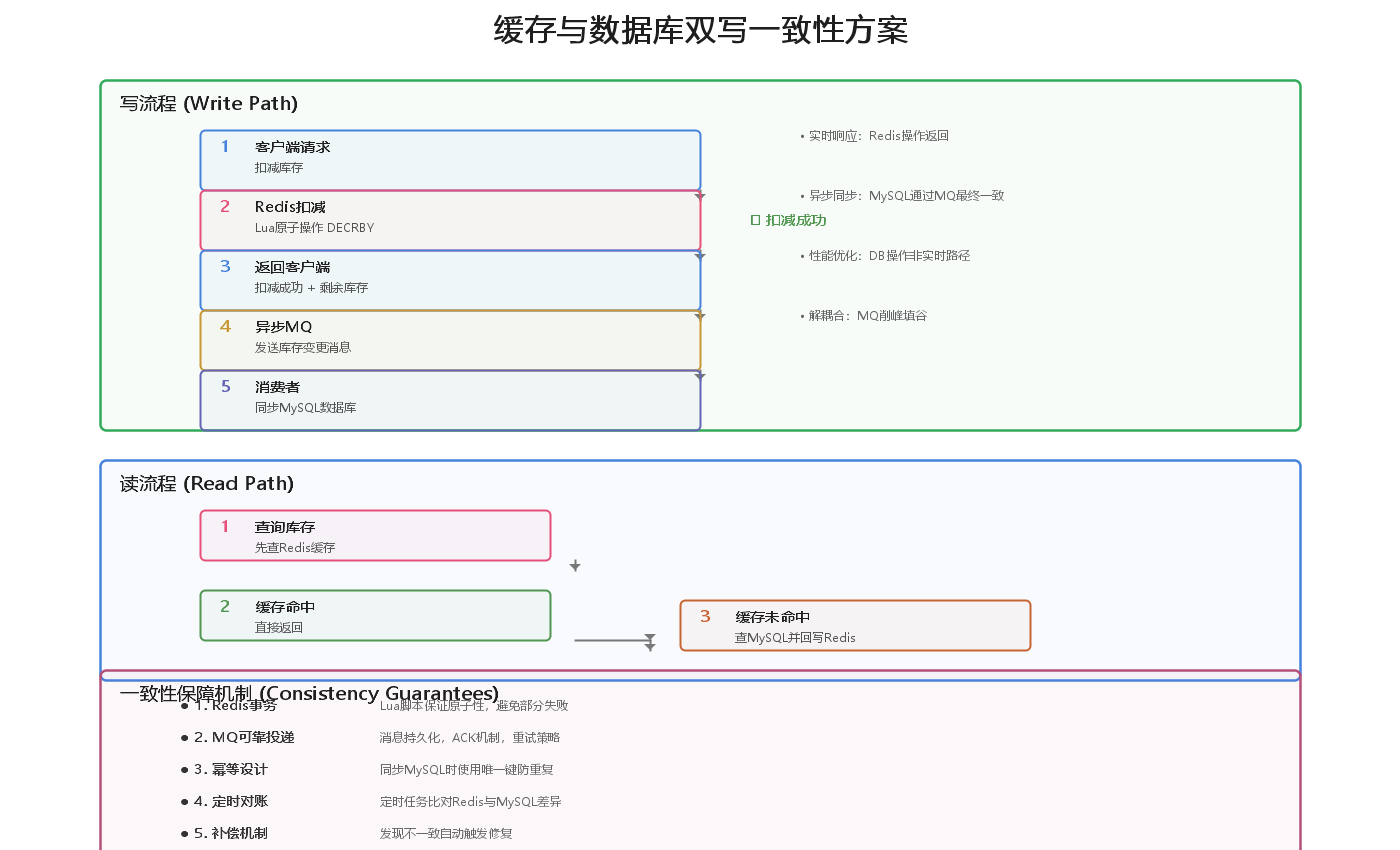
Task: Click the 读流程 (Read Path) section heading
Action: [x=207, y=484]
